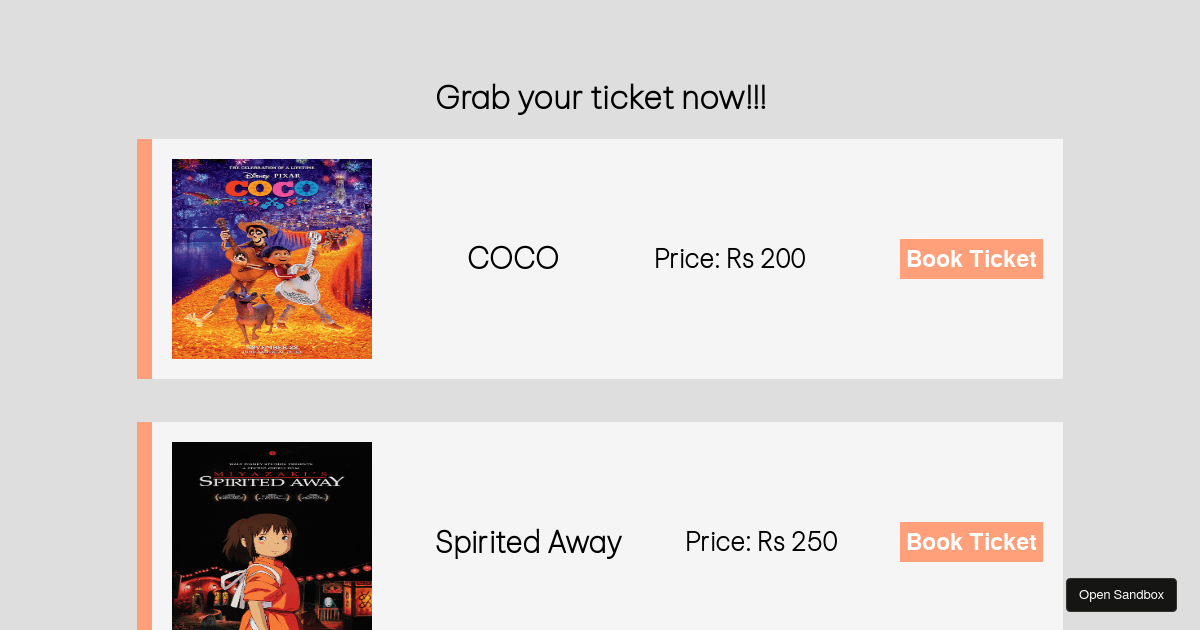1200x630 pixels.
Task: Open the sandbox via Open Sandbox button
Action: pos(1121,595)
